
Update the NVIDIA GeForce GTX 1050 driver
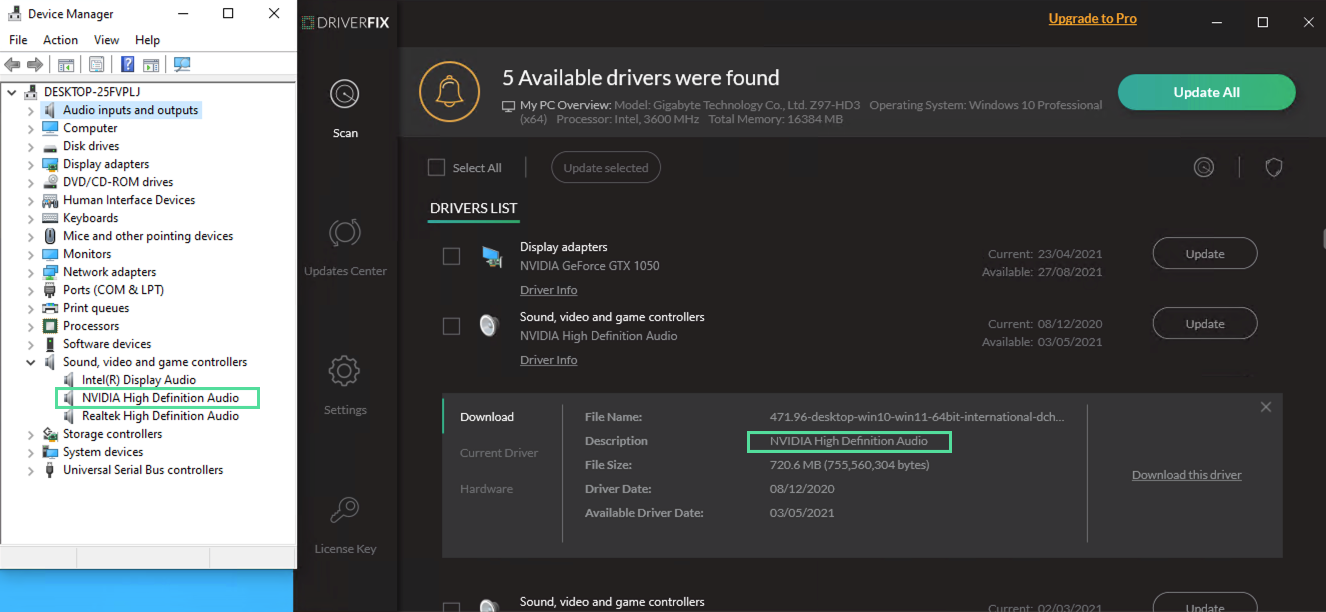point(1205,254)
